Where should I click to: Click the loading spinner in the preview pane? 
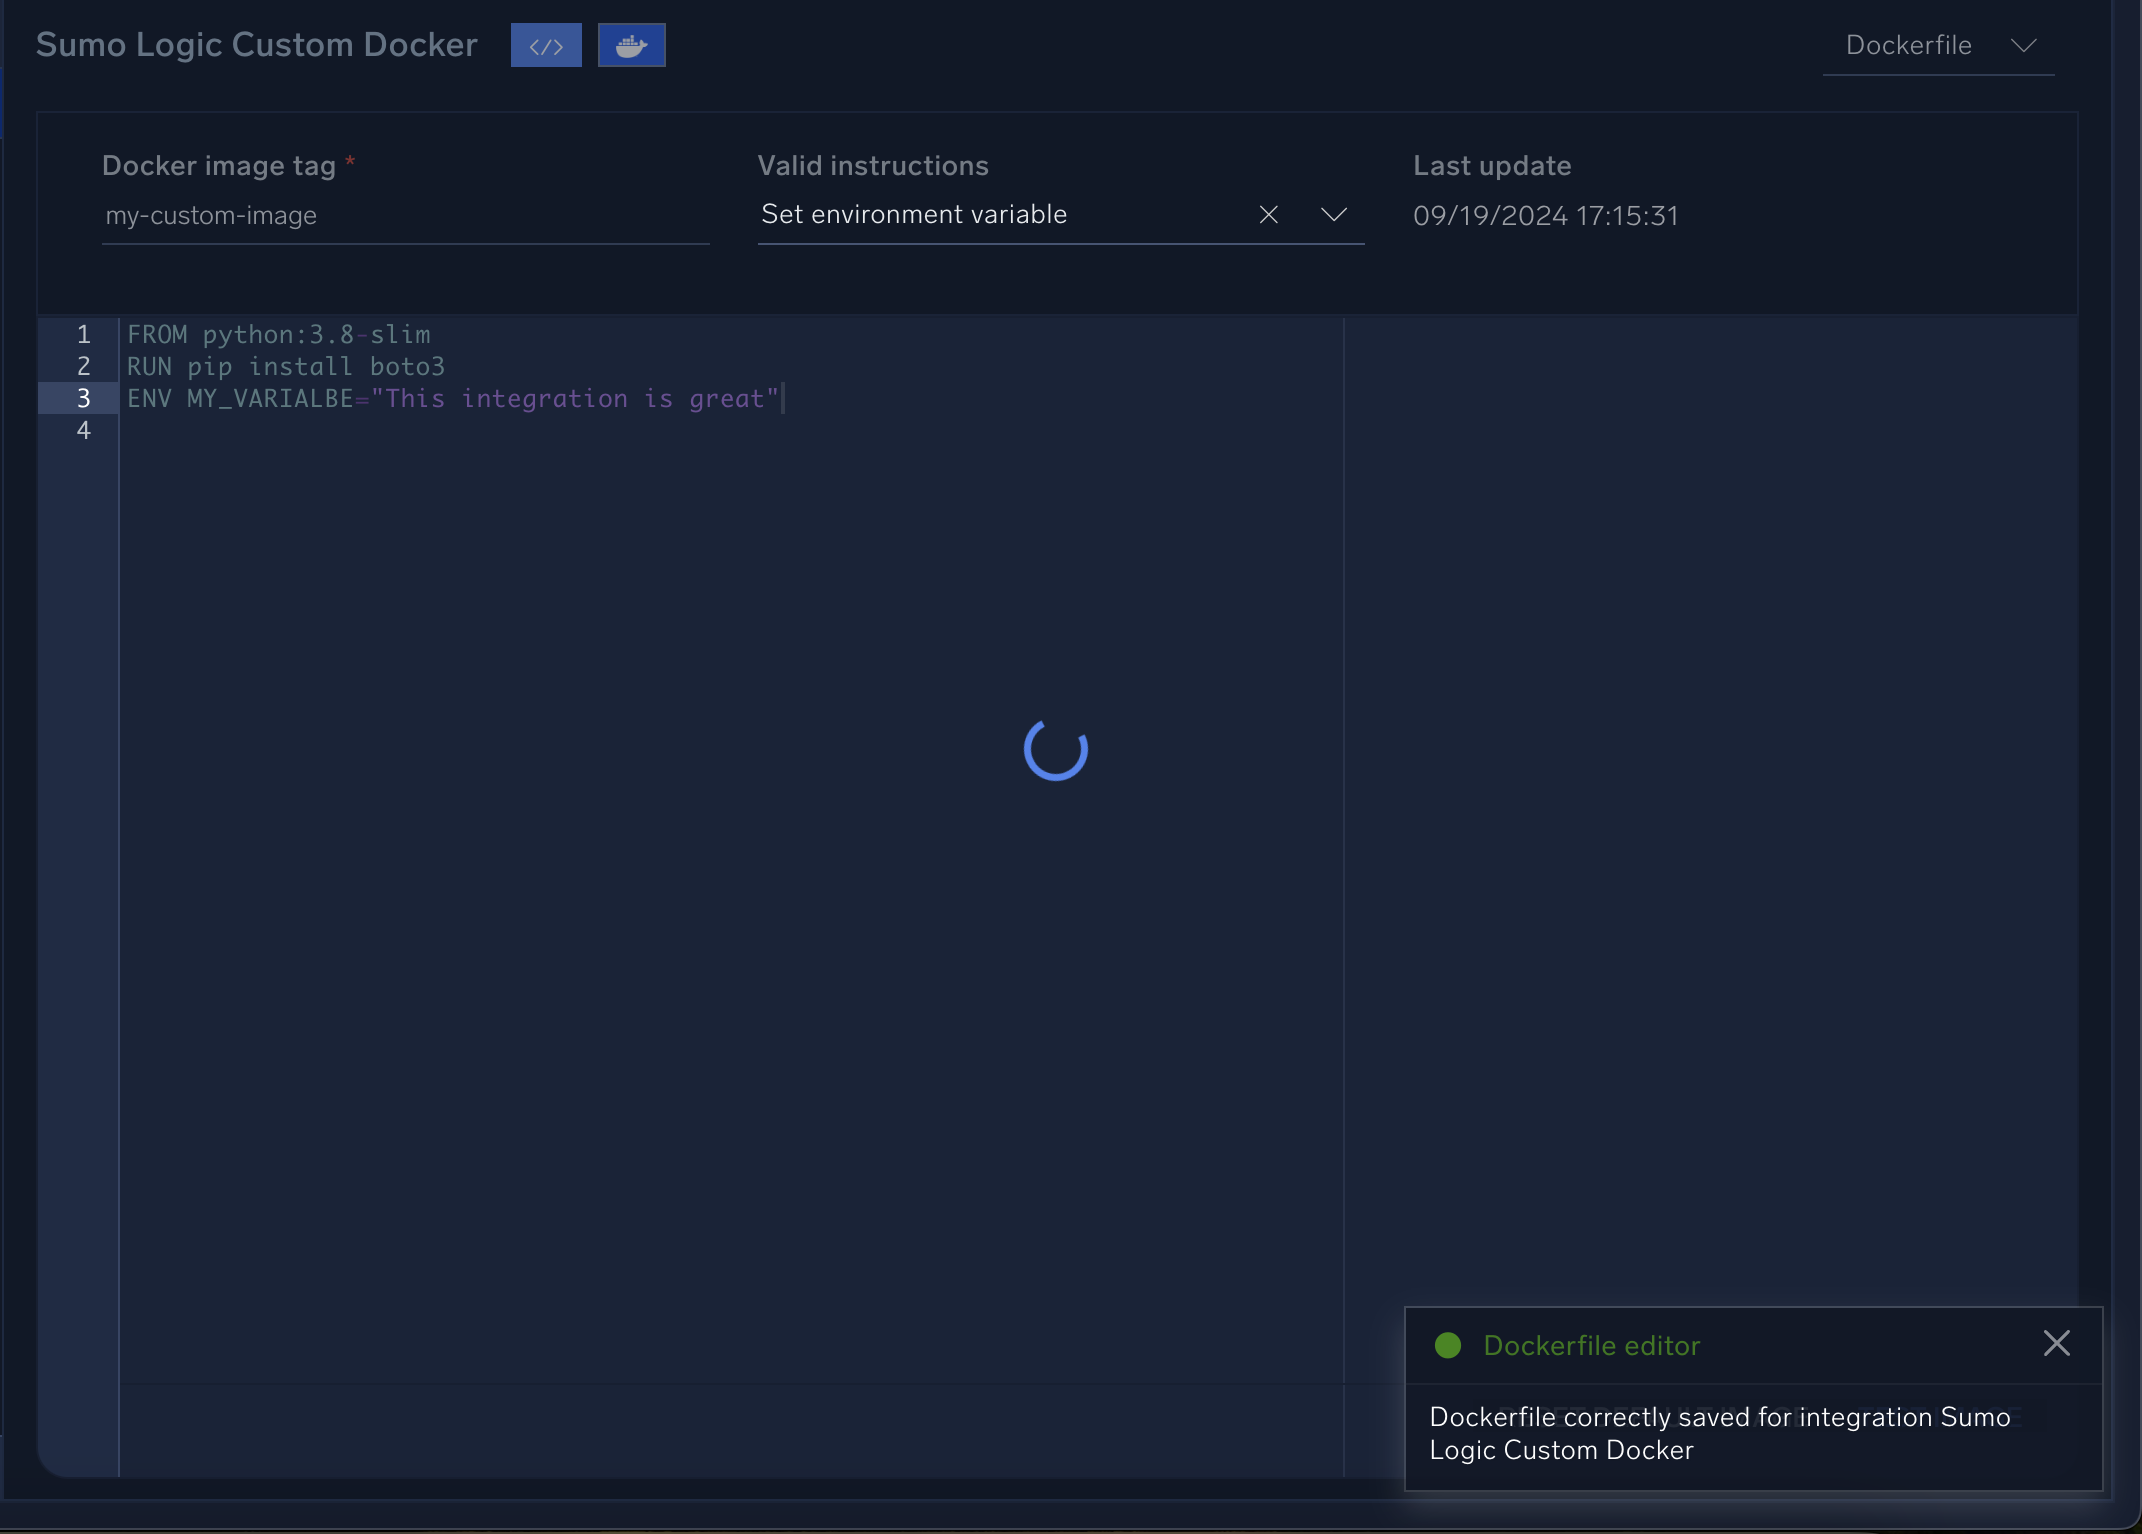[x=1055, y=751]
